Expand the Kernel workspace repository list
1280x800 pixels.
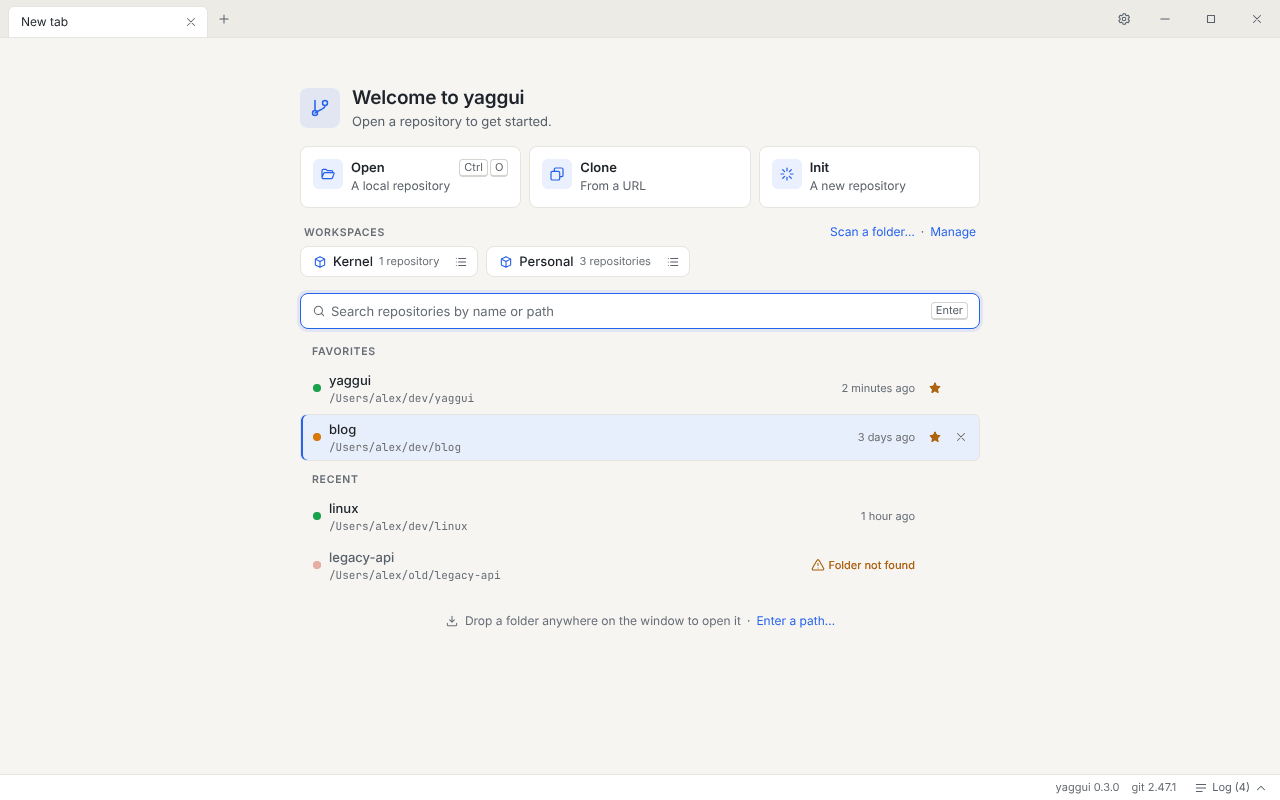(461, 262)
